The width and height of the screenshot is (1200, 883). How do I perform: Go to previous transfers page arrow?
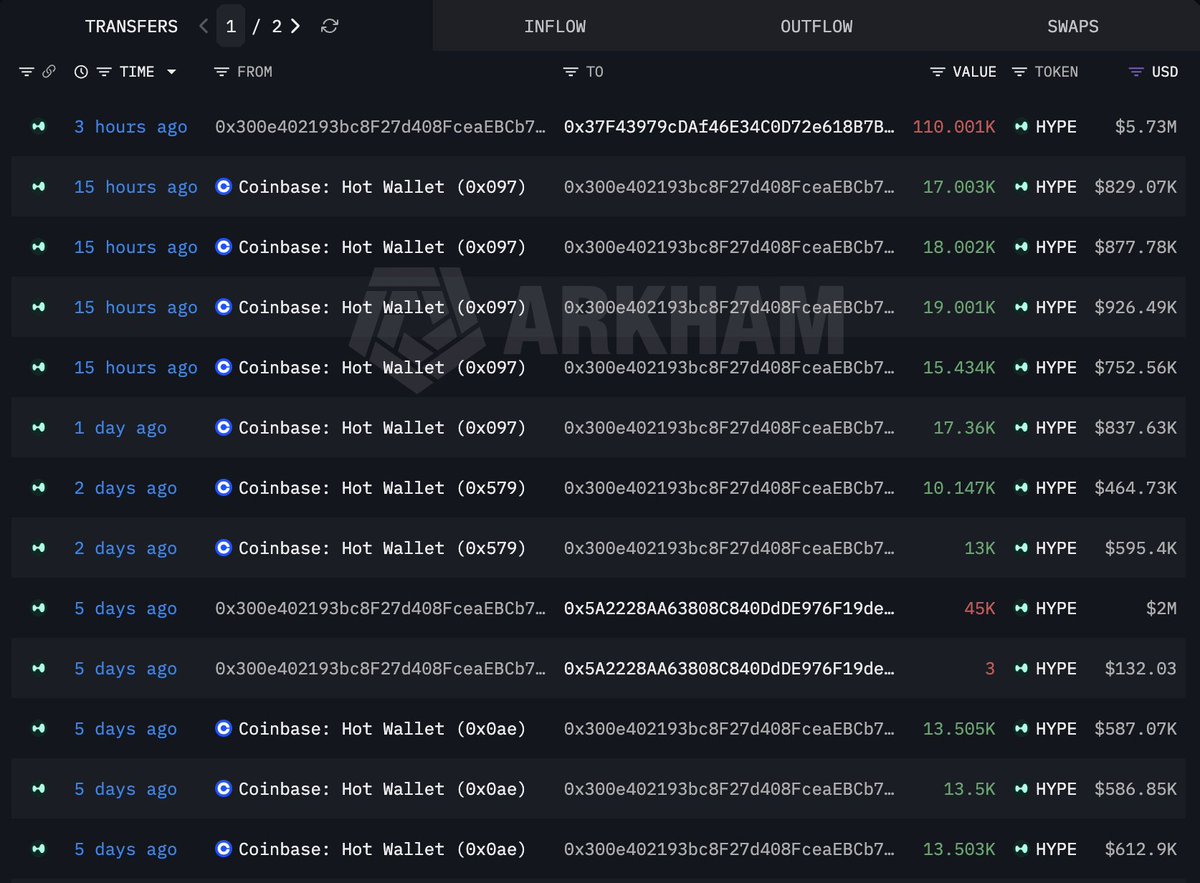[204, 26]
